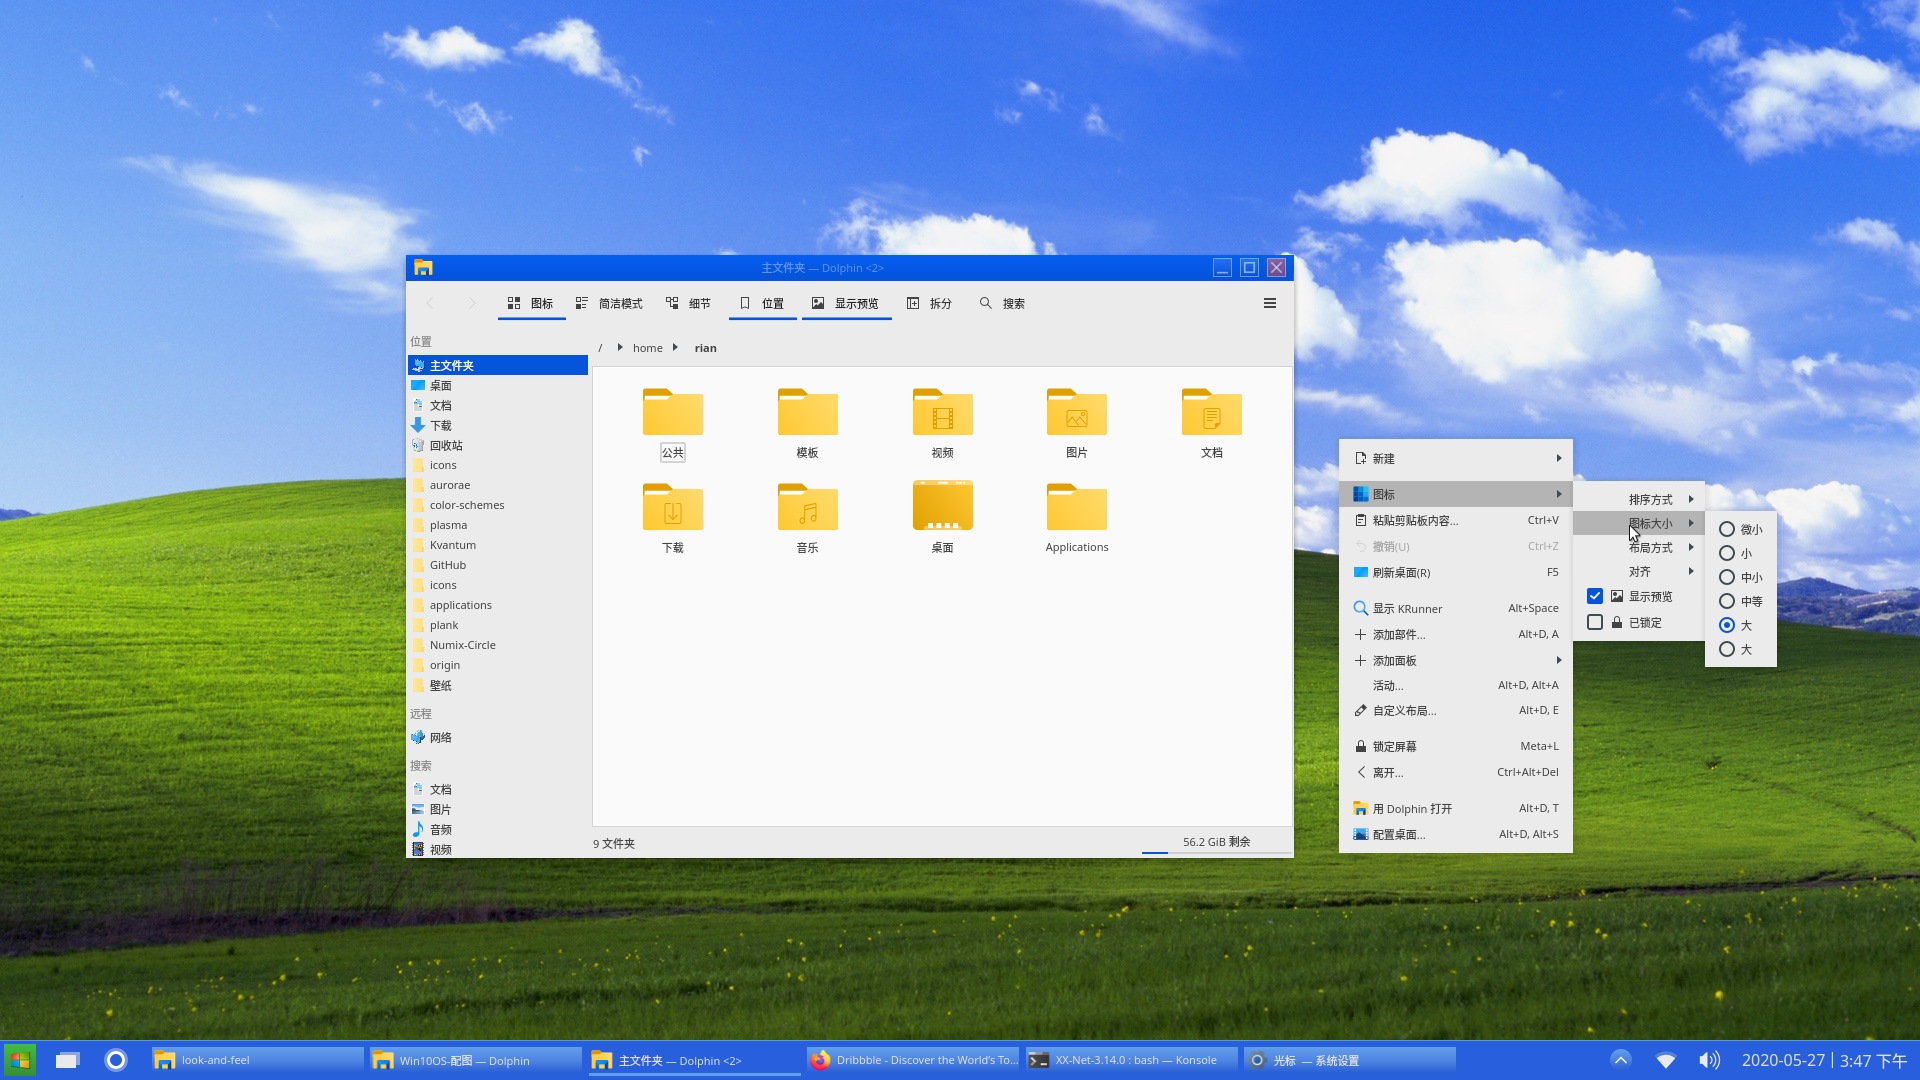
Task: Click the breadcrumb arrow after home
Action: click(x=675, y=347)
